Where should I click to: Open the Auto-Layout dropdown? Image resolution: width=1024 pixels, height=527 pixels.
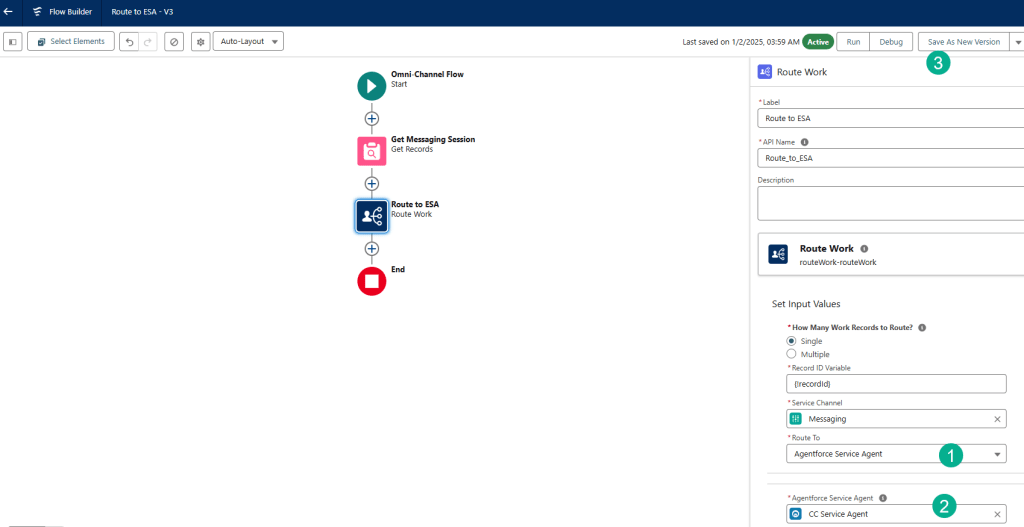pyautogui.click(x=248, y=42)
